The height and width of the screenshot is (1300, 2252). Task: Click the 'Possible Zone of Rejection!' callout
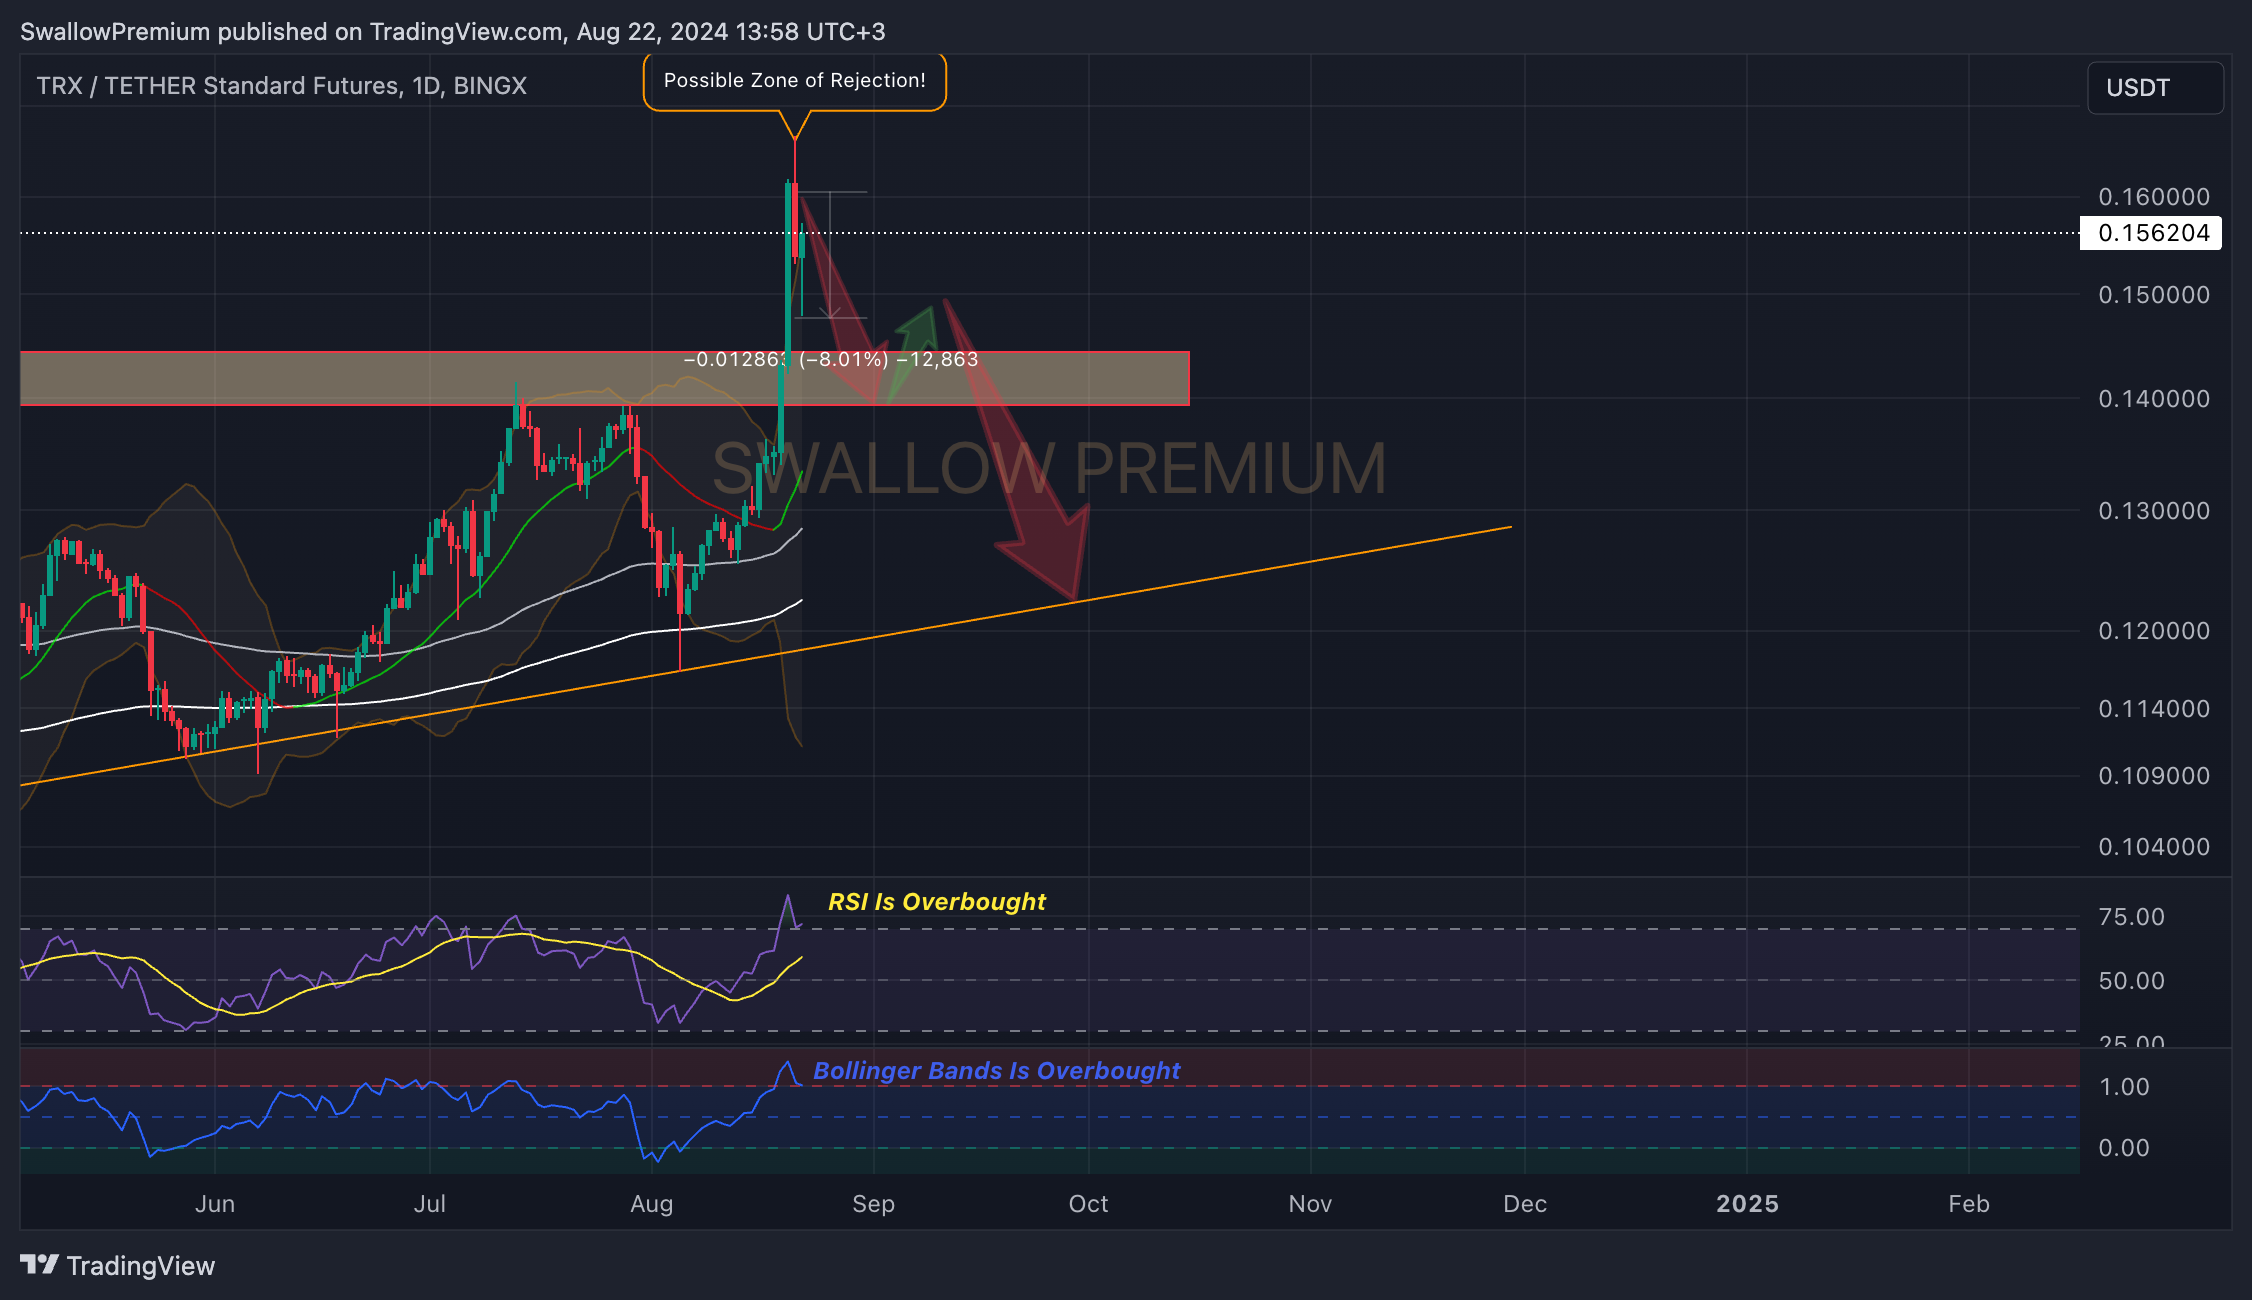click(x=794, y=81)
